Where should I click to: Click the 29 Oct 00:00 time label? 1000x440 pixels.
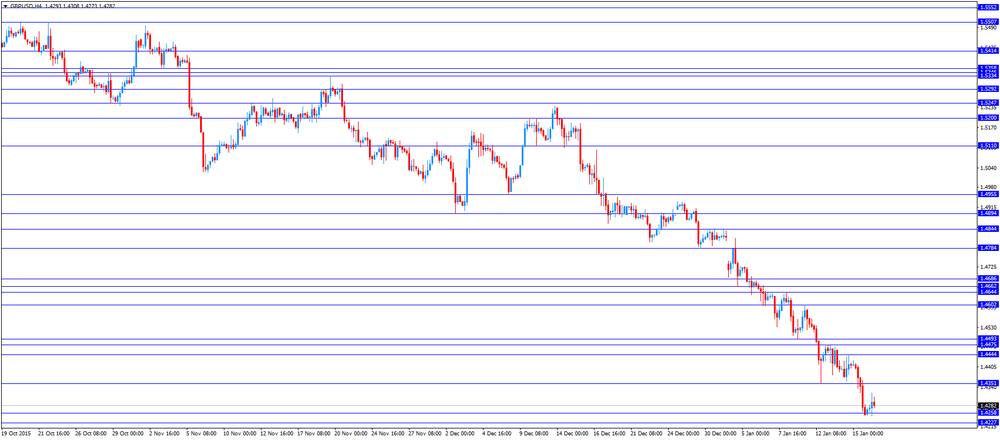click(127, 433)
